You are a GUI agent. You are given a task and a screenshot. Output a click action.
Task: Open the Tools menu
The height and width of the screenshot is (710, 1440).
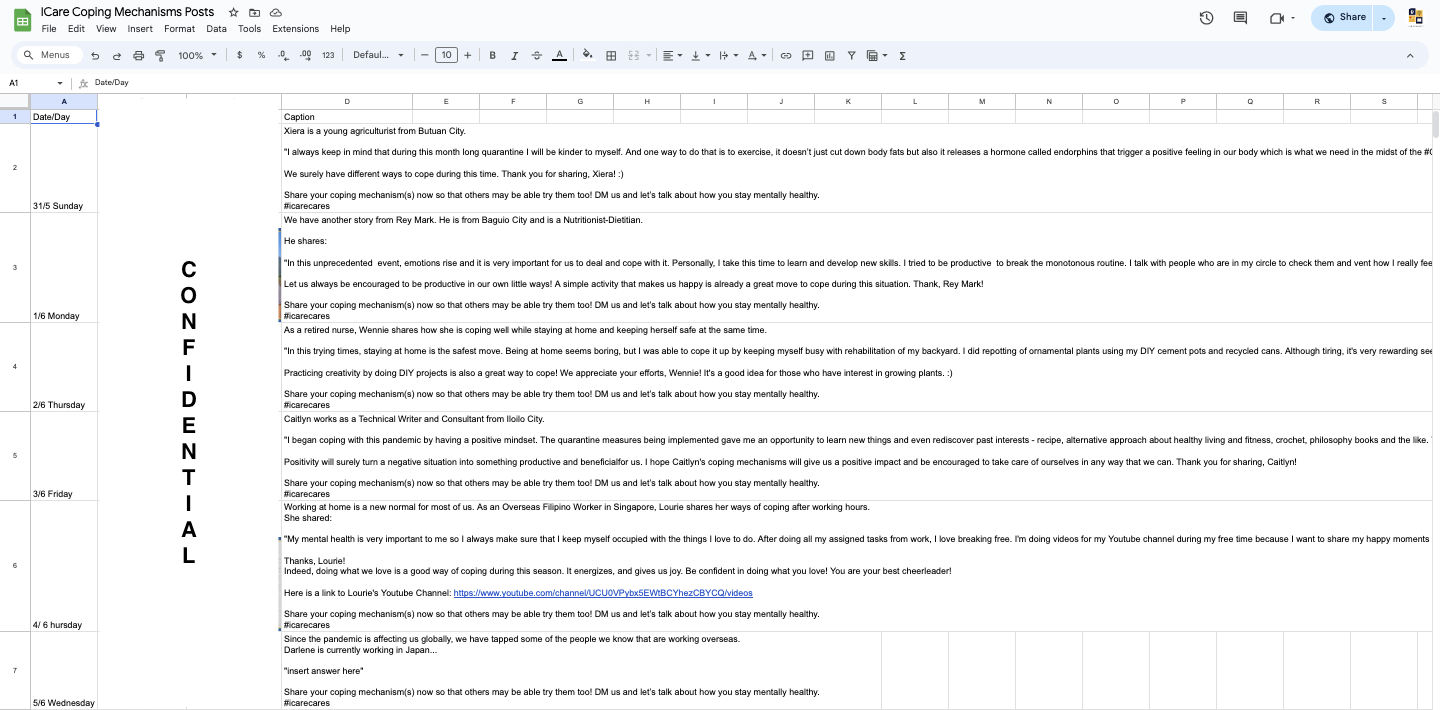click(x=250, y=29)
